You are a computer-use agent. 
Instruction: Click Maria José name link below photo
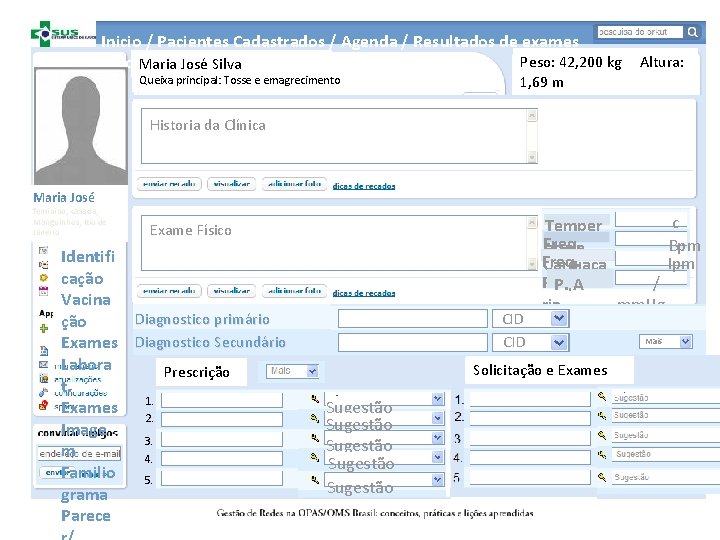coord(64,198)
